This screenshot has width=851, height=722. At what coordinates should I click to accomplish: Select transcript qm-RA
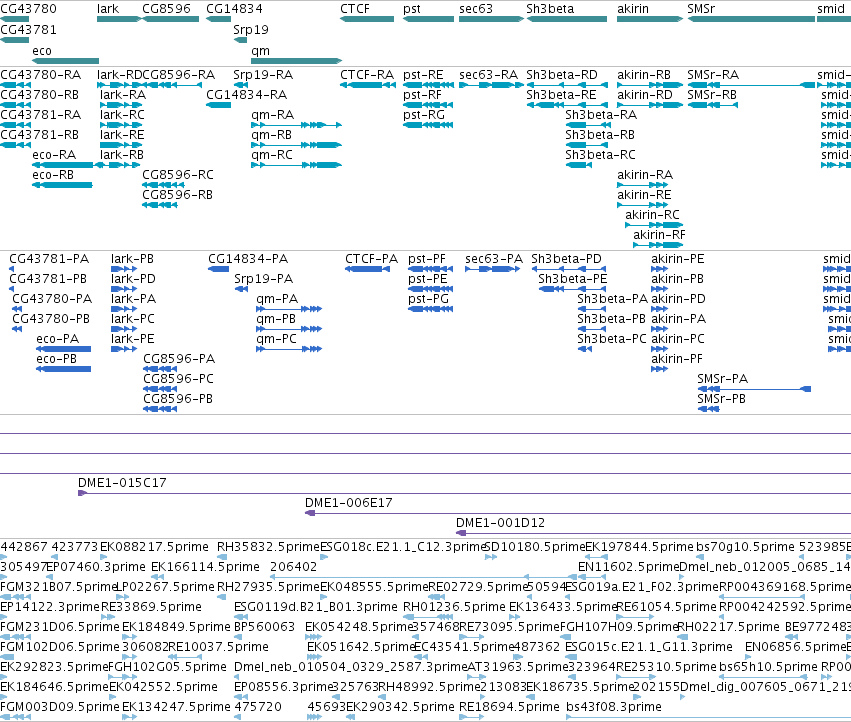point(272,115)
